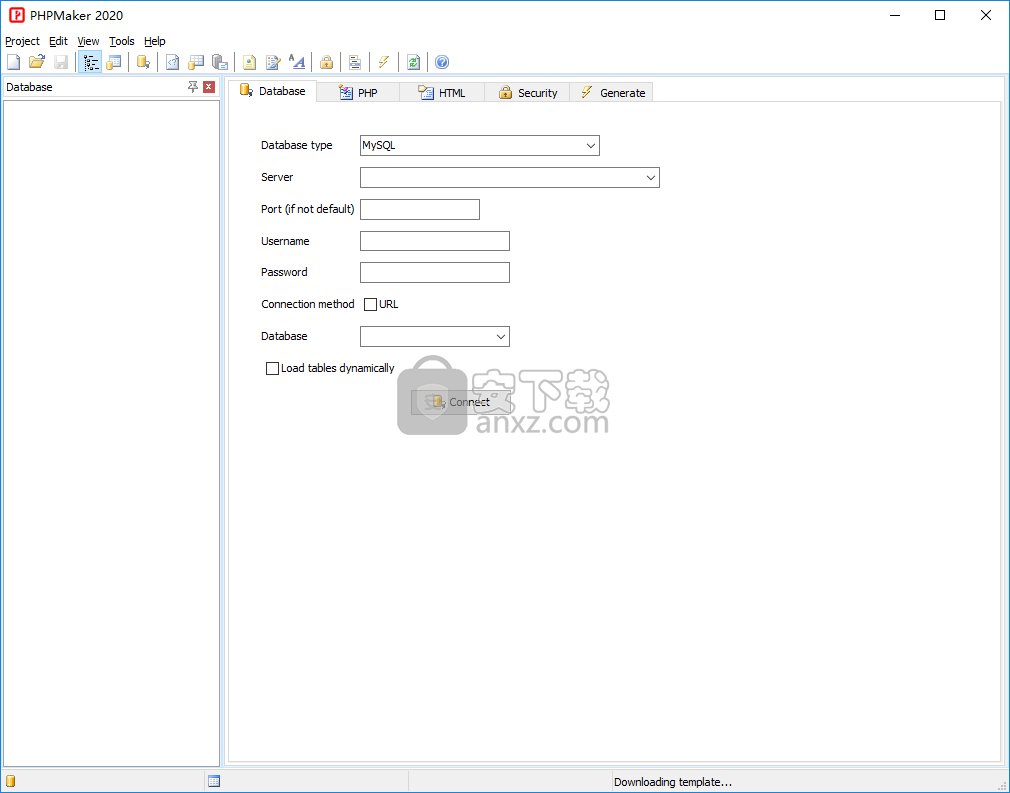Screen dimensions: 1010x793
Task: Open the Edit menu
Action: coord(59,41)
